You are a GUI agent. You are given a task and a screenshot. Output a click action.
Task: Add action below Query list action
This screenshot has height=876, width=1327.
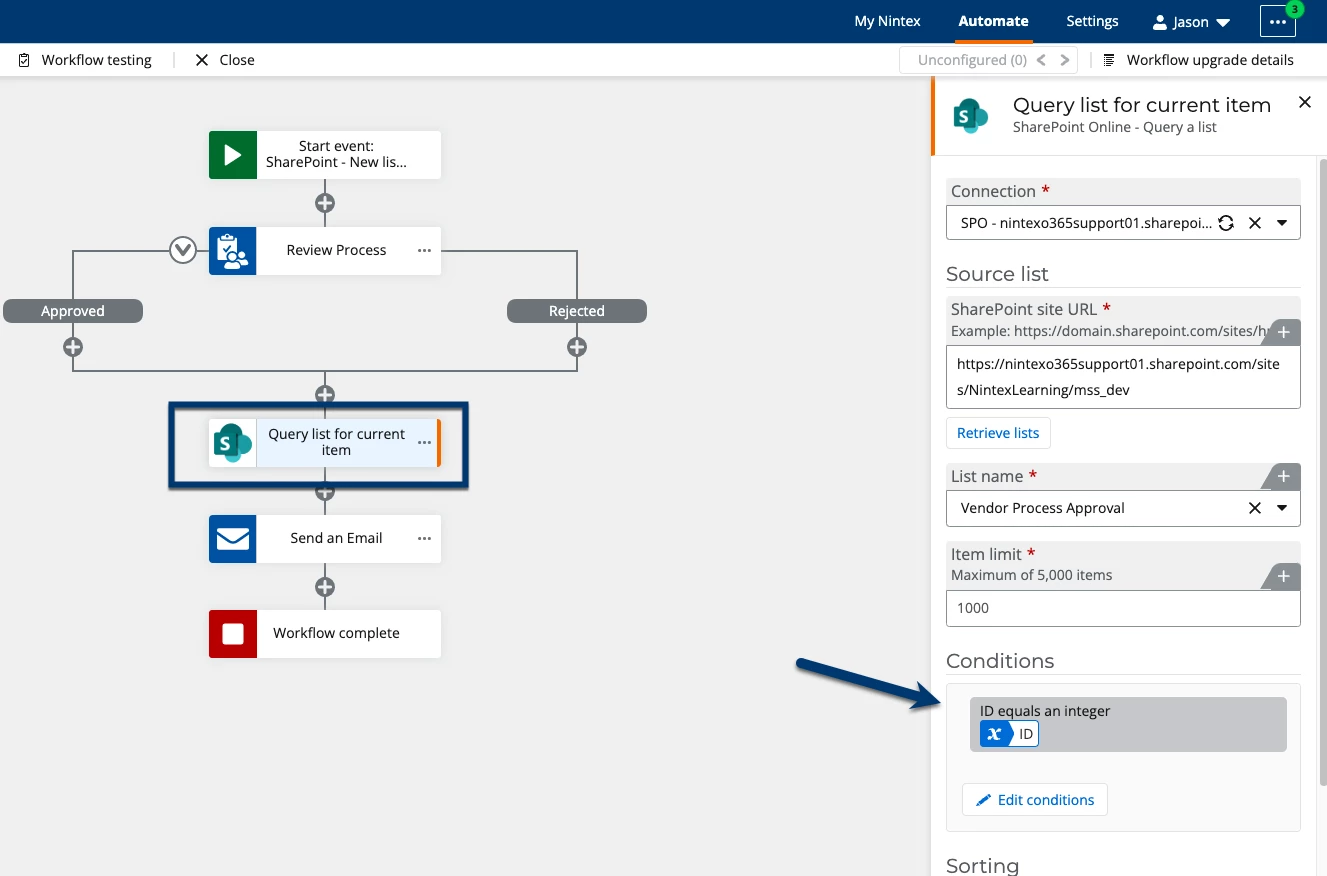point(324,491)
